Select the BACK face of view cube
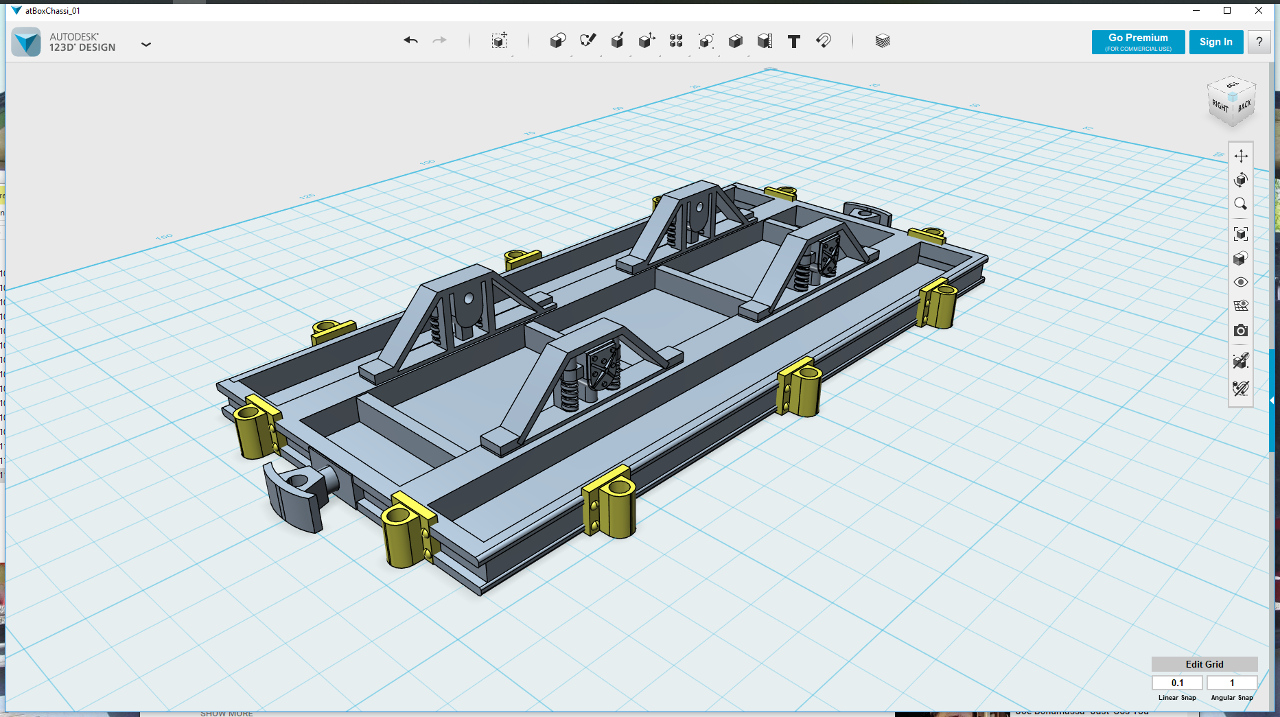 [x=1243, y=106]
